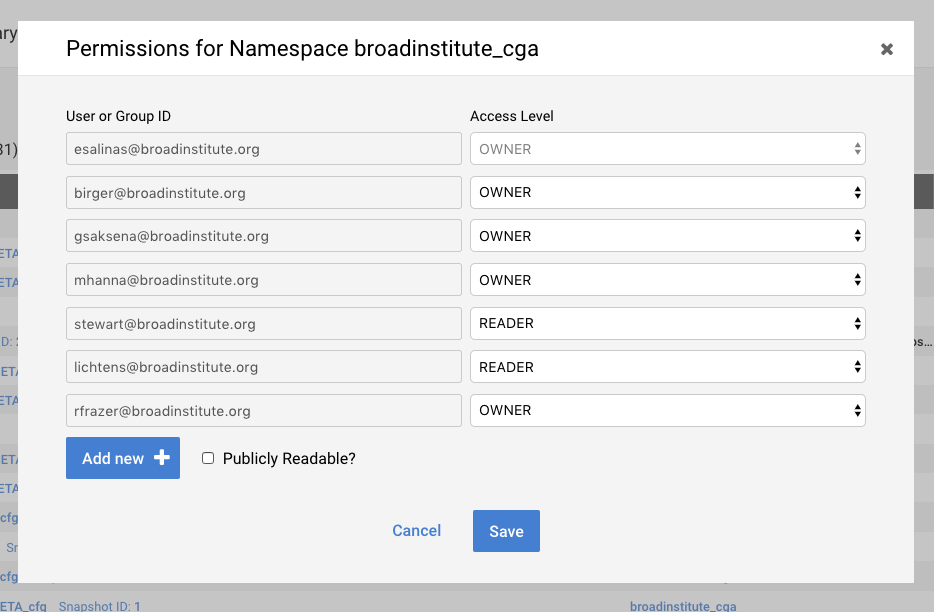Close the Permissions dialog with X icon
Screen dimensions: 934x612
886,49
